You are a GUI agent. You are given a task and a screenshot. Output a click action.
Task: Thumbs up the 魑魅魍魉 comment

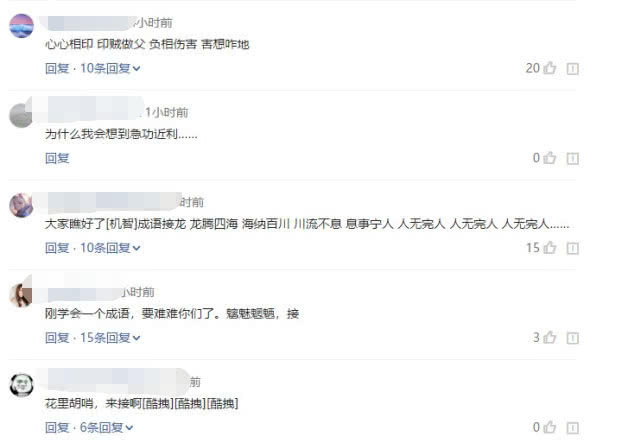tap(550, 337)
